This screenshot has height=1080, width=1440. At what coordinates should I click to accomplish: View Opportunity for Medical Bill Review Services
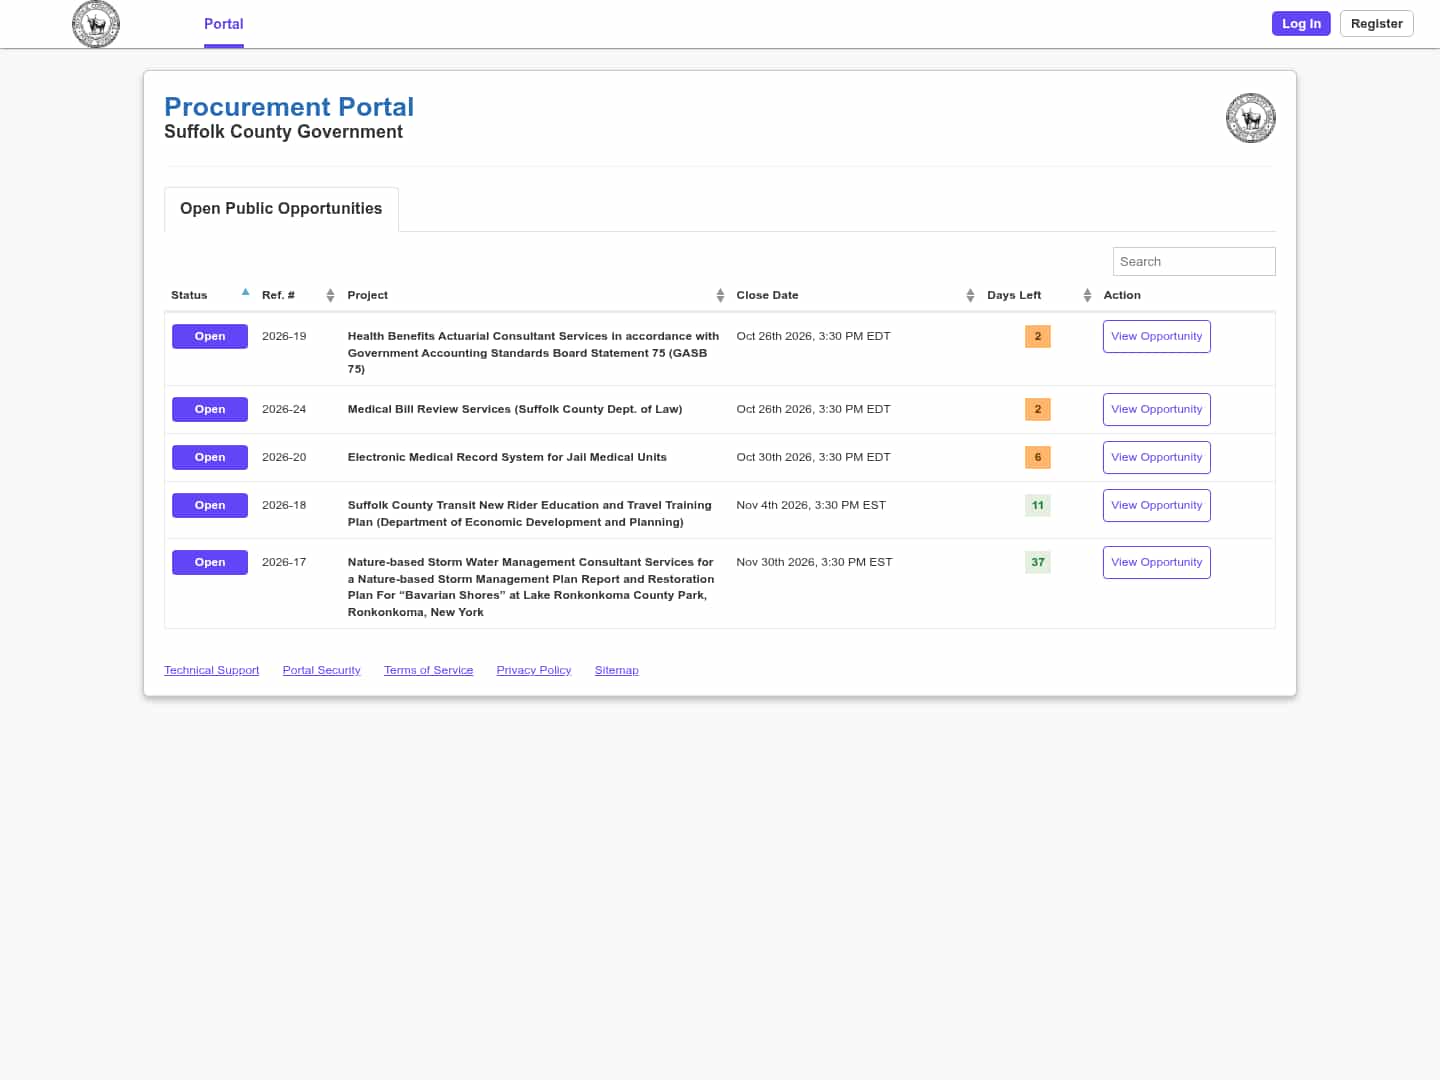1157,409
